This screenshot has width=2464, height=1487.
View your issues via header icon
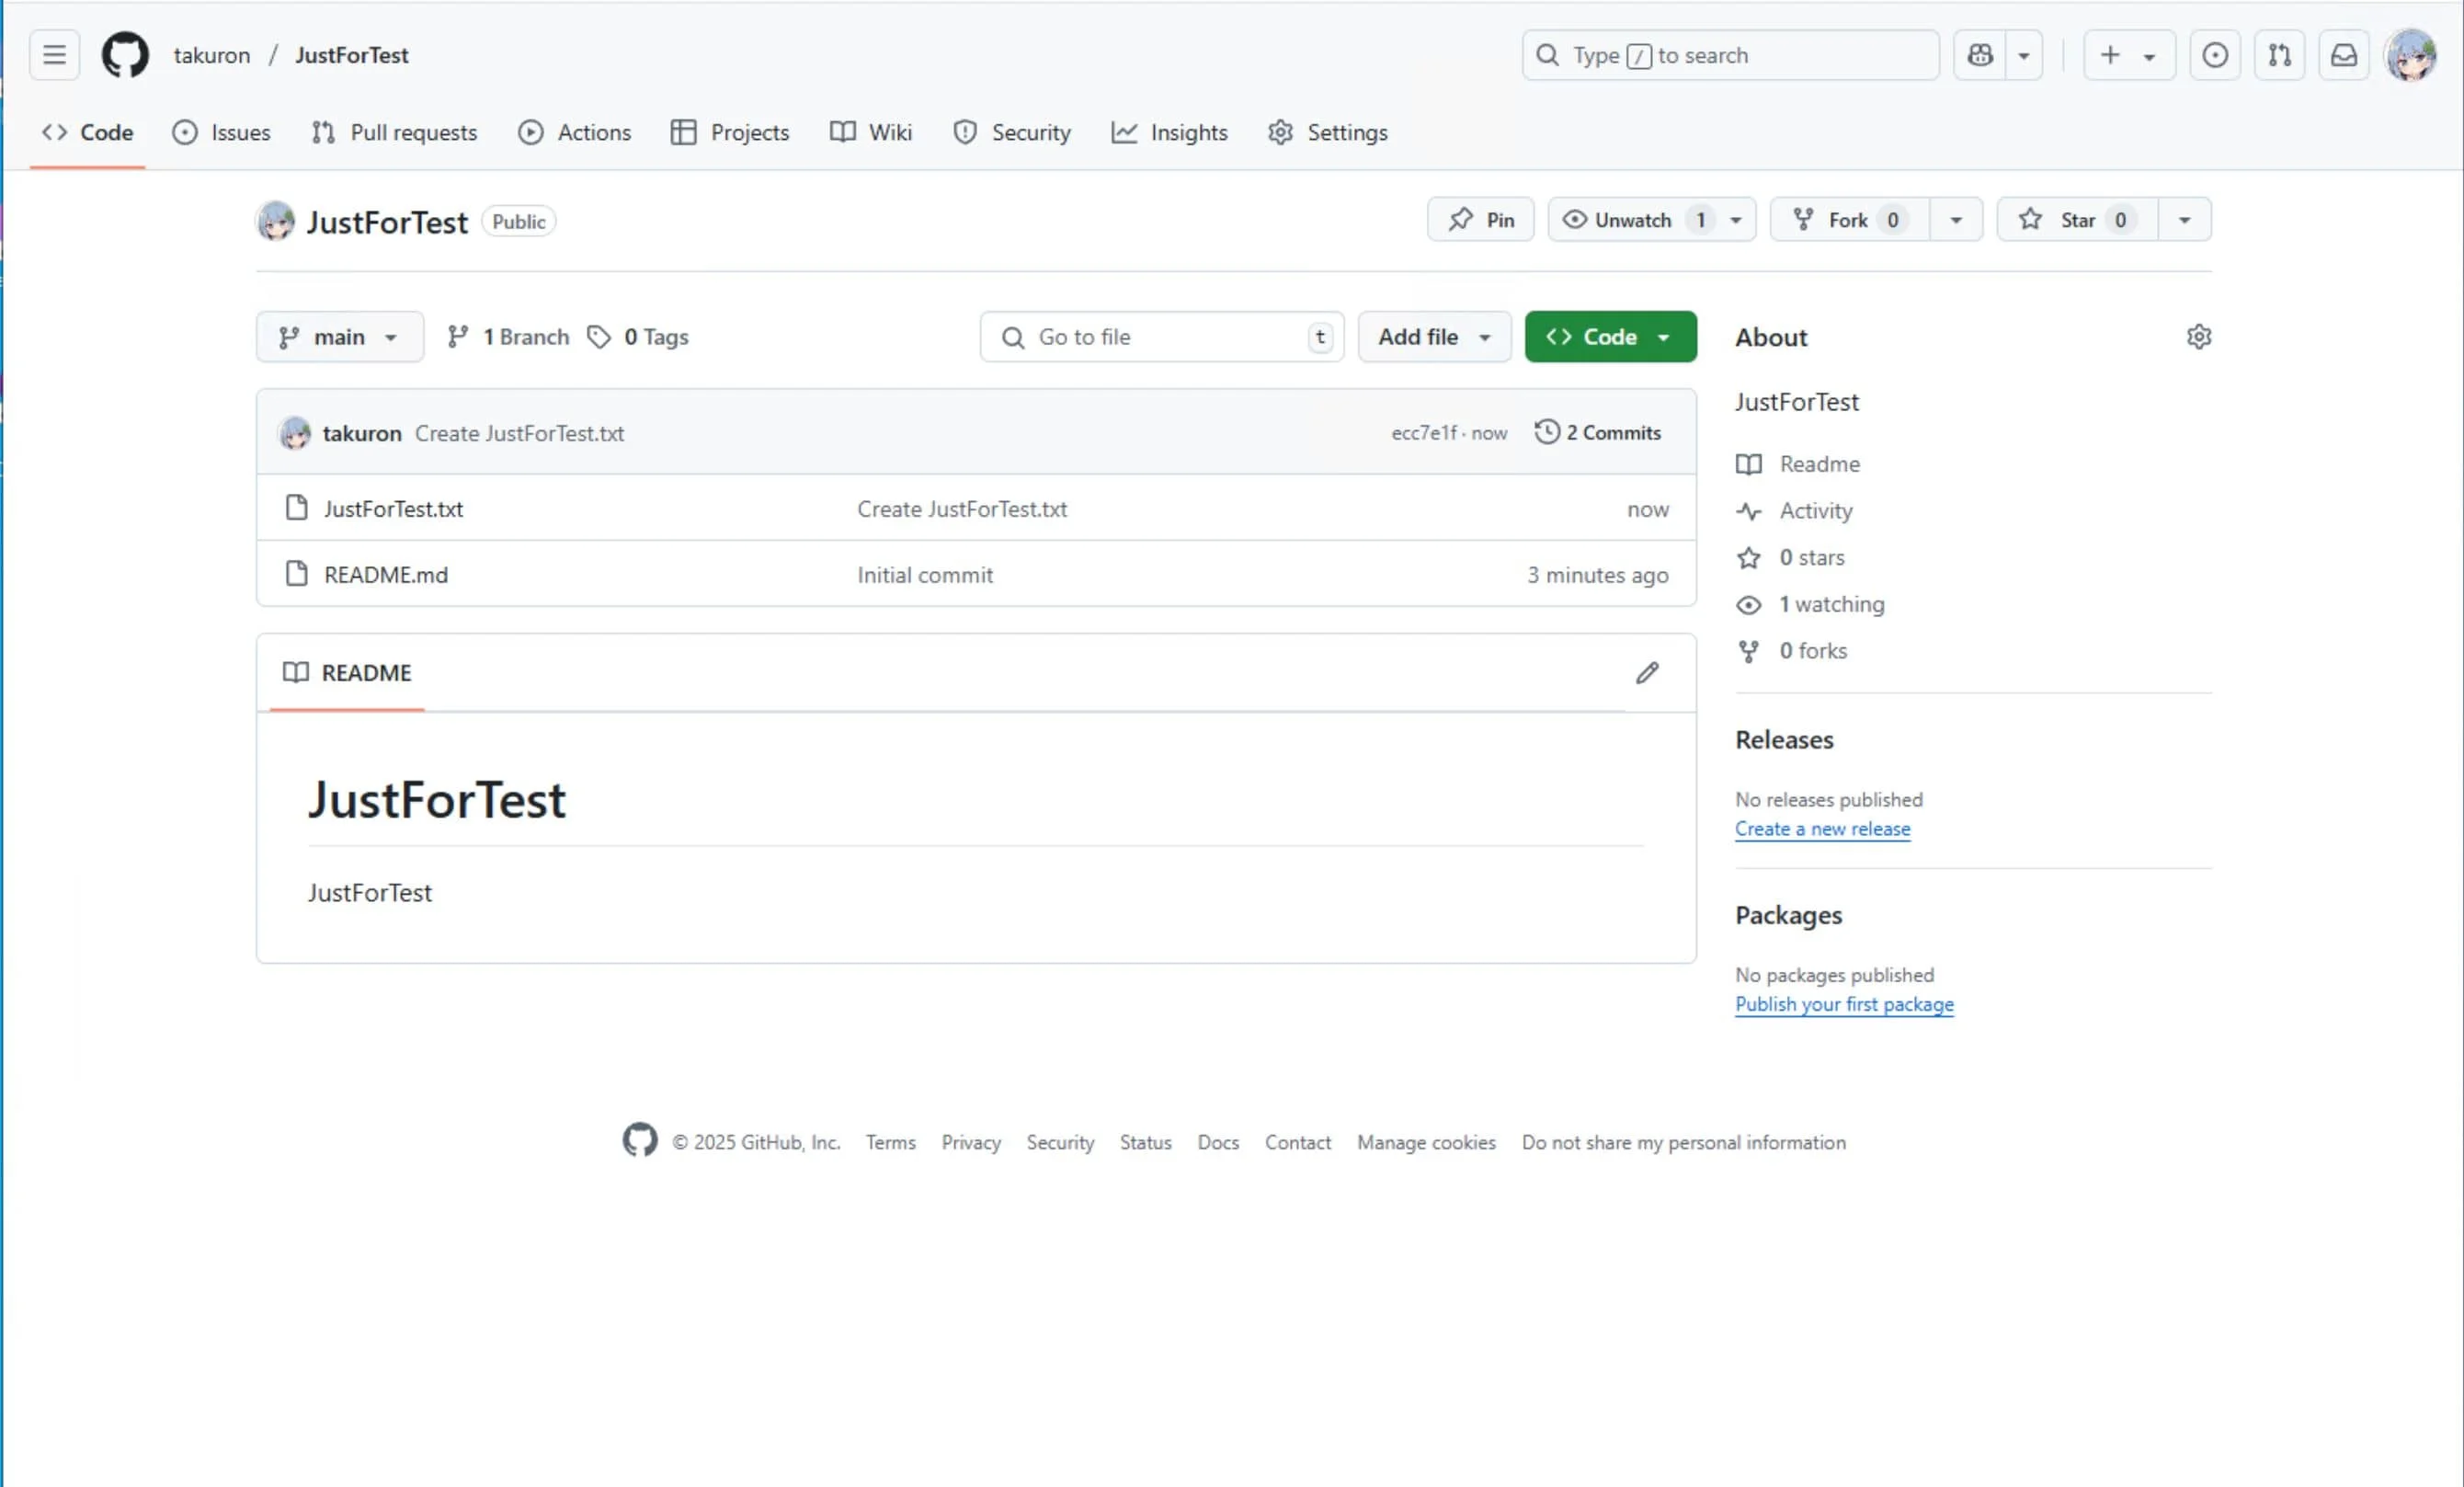coord(2215,55)
